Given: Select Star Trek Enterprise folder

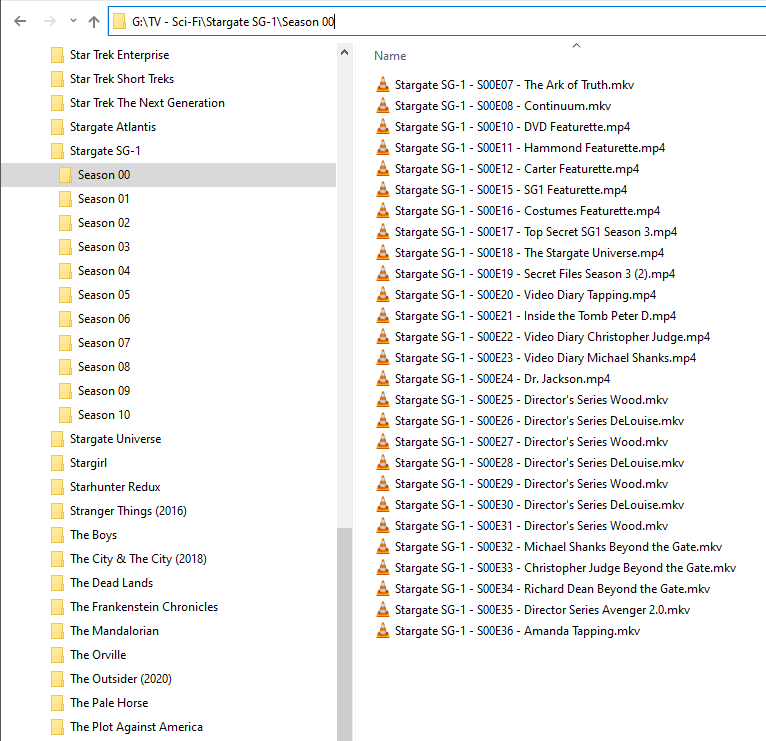Looking at the screenshot, I should (119, 55).
